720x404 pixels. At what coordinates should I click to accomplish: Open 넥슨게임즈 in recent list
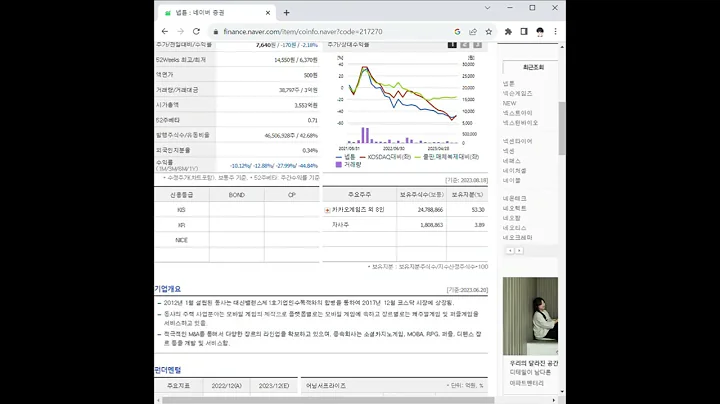click(518, 93)
